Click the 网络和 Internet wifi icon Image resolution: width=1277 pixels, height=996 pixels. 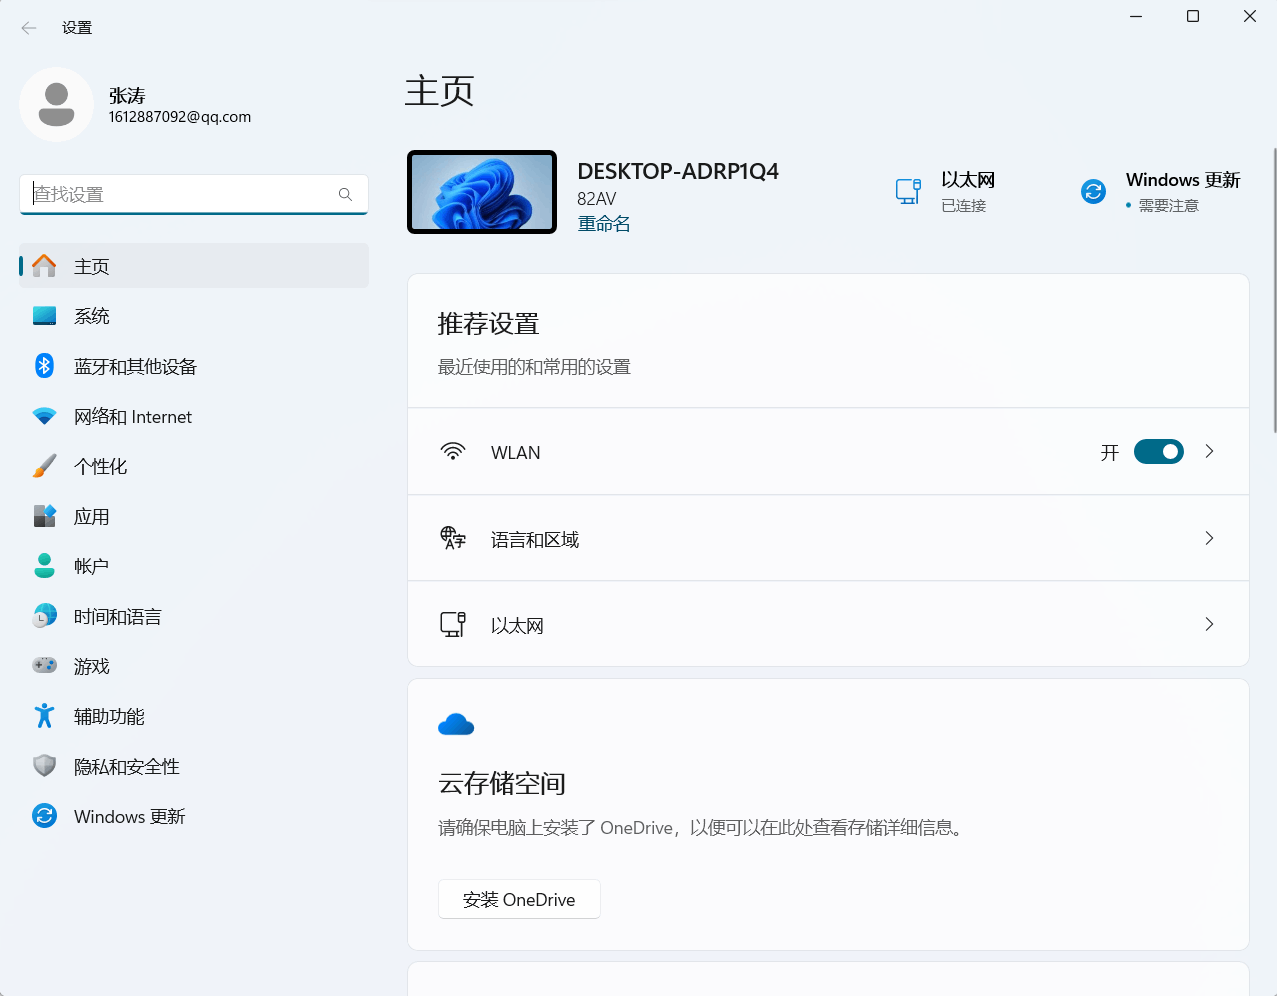pos(44,416)
